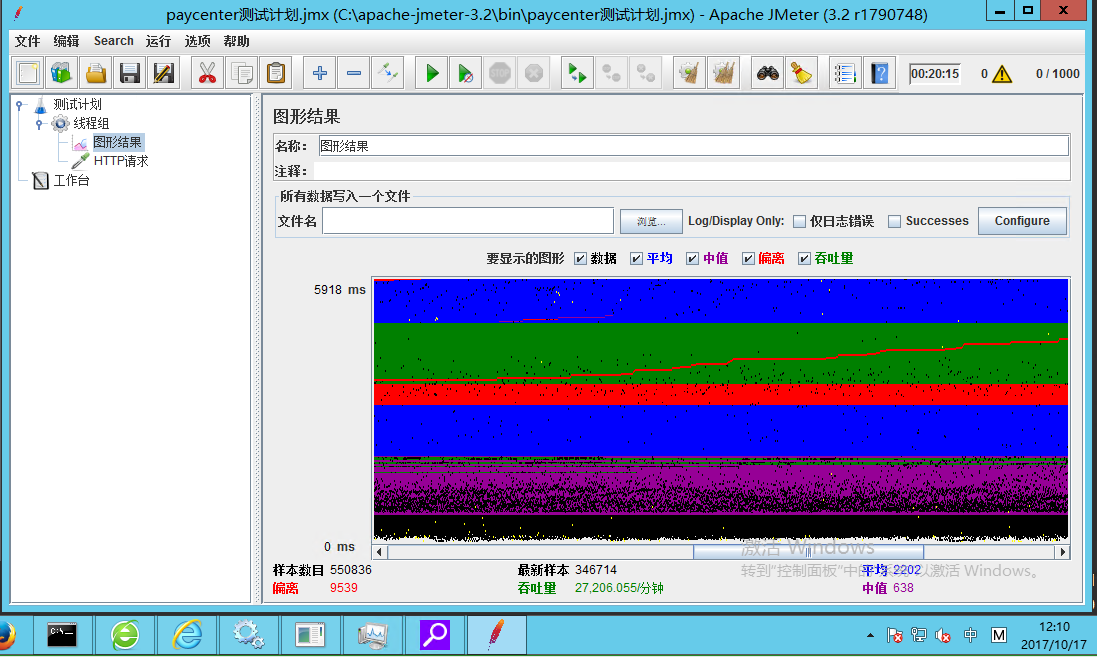This screenshot has width=1097, height=657.
Task: Click the Clear All double broom icon
Action: click(723, 73)
